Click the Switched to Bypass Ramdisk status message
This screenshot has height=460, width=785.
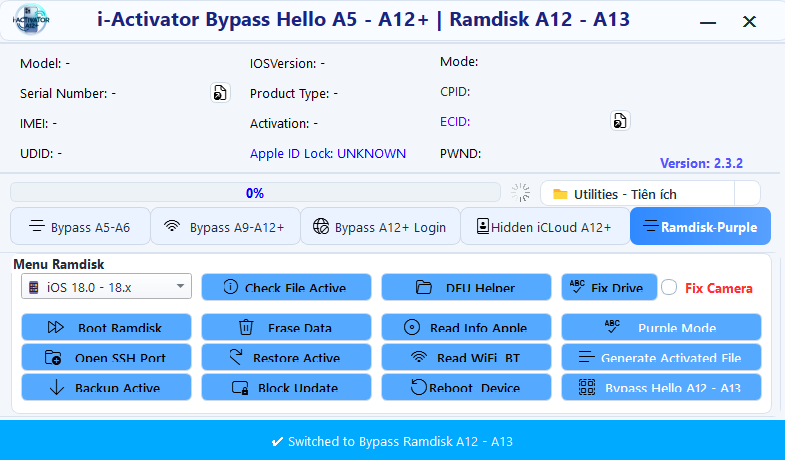pos(392,441)
